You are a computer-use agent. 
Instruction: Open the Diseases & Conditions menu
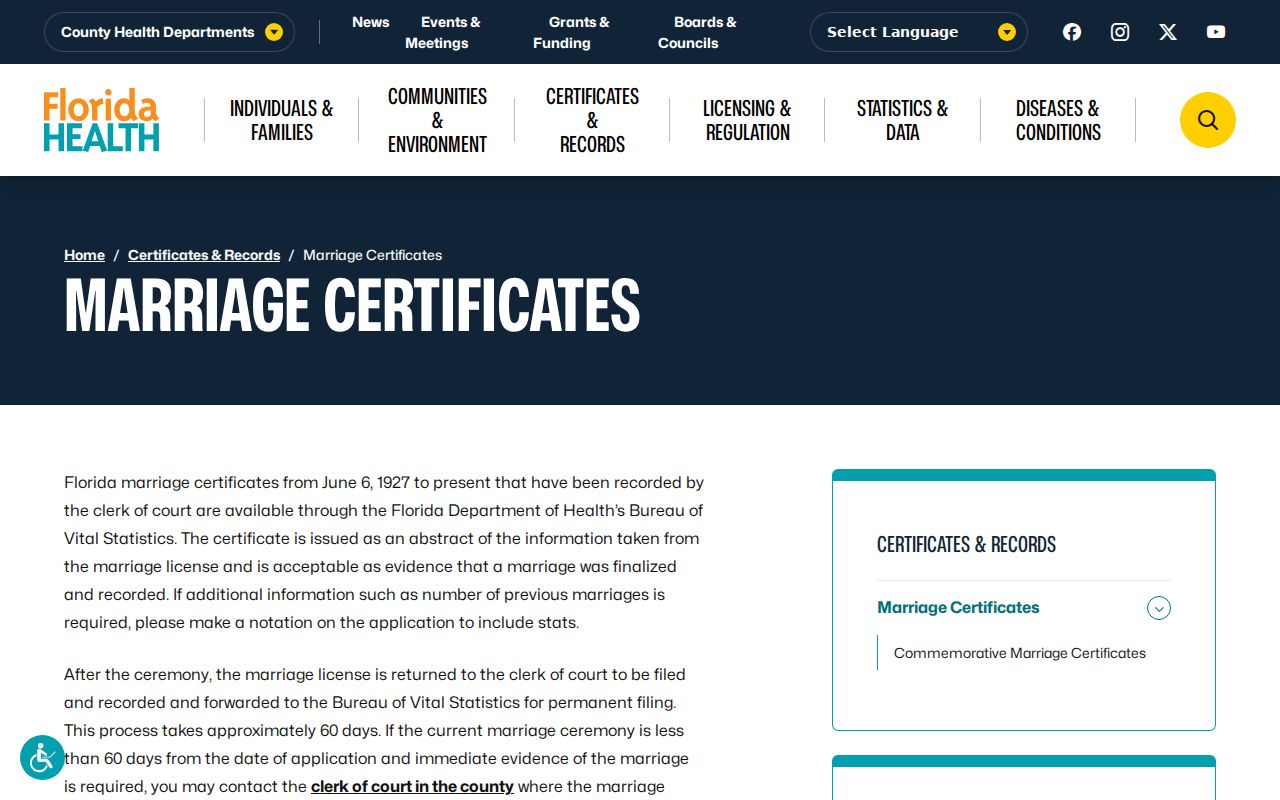(1058, 120)
